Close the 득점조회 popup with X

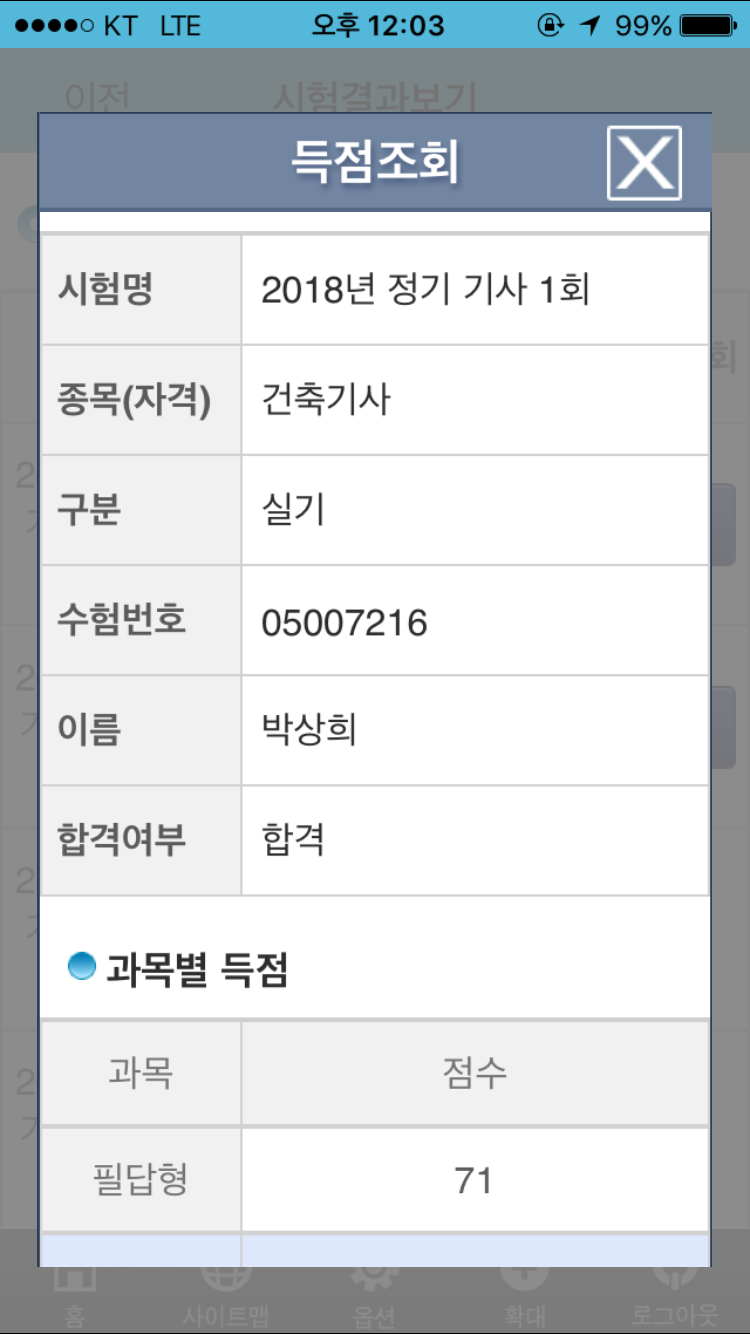(644, 162)
